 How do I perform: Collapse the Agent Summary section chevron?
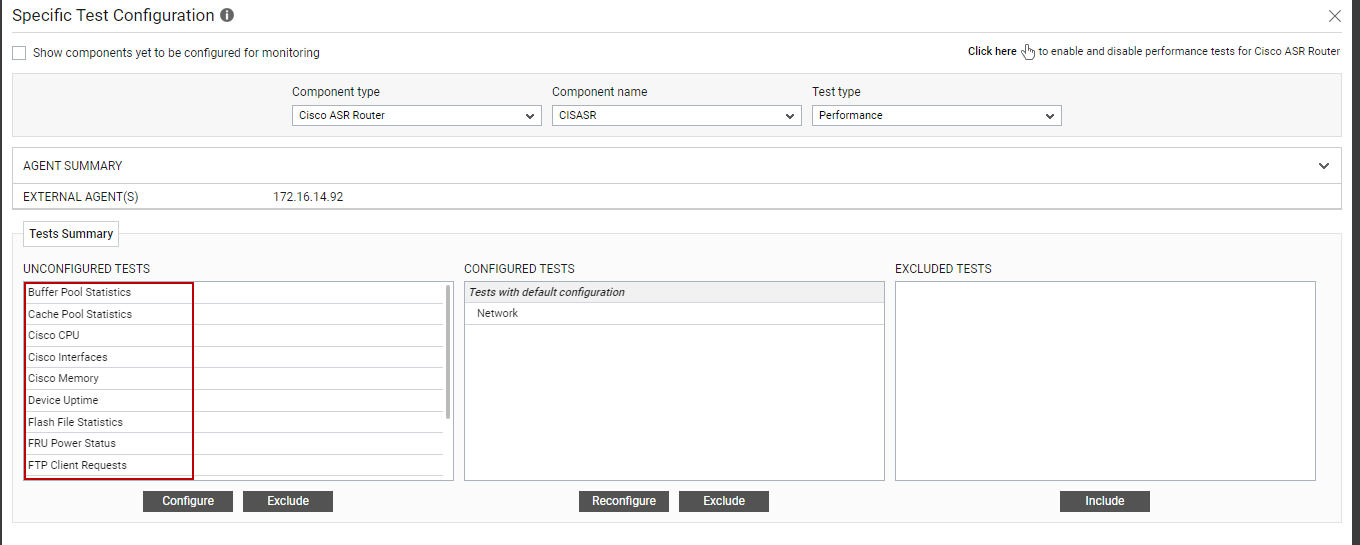click(1324, 166)
